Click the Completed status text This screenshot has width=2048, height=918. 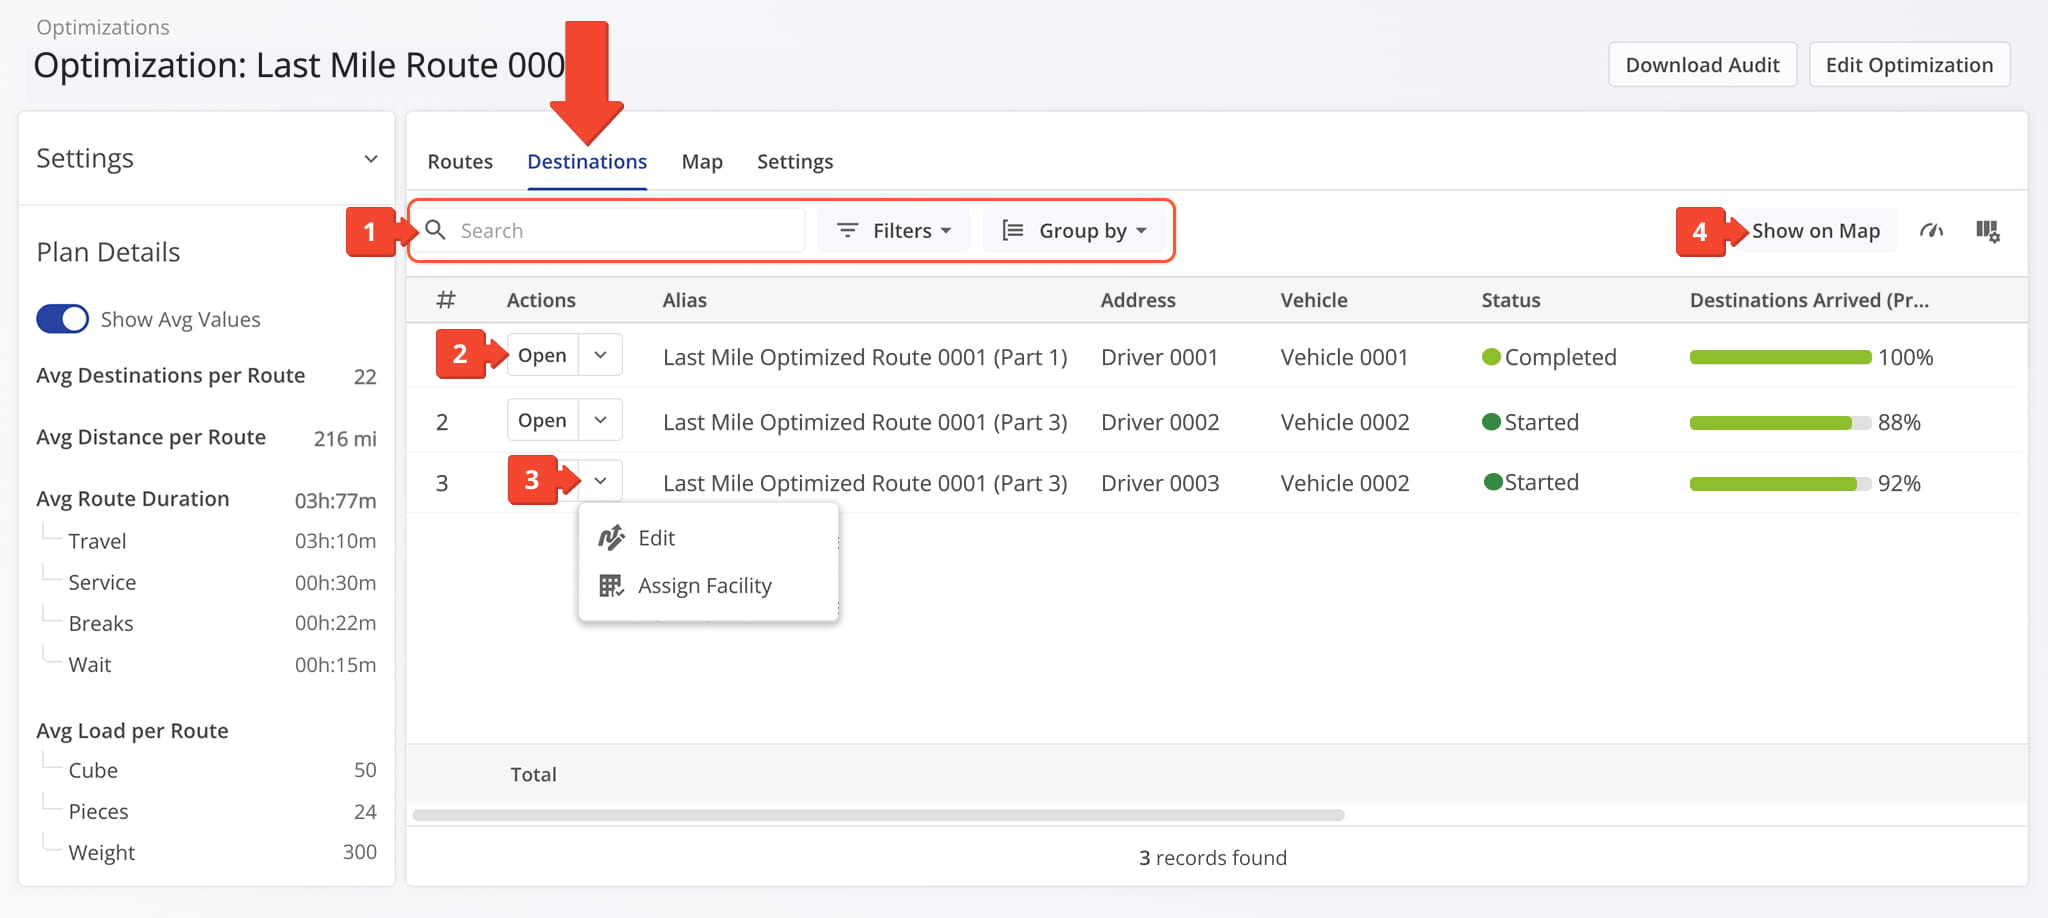[x=1560, y=357]
